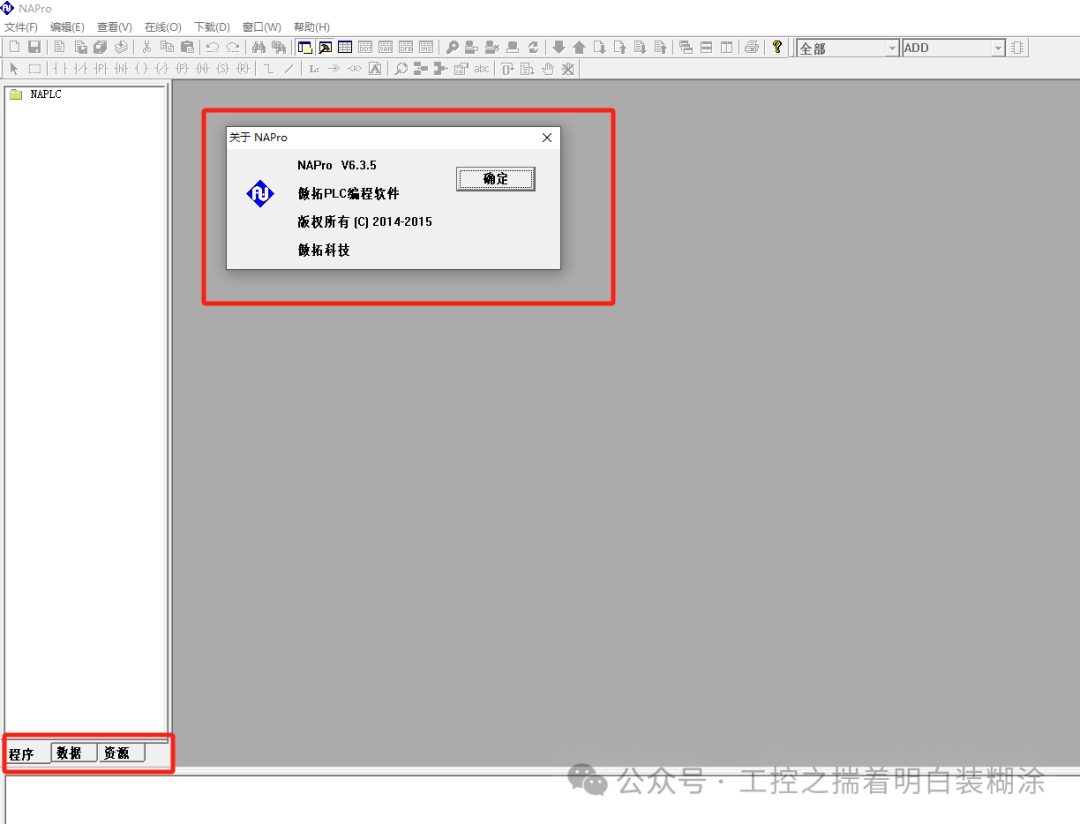The width and height of the screenshot is (1080, 824).
Task: Open the 在线(O) menu
Action: tap(163, 27)
